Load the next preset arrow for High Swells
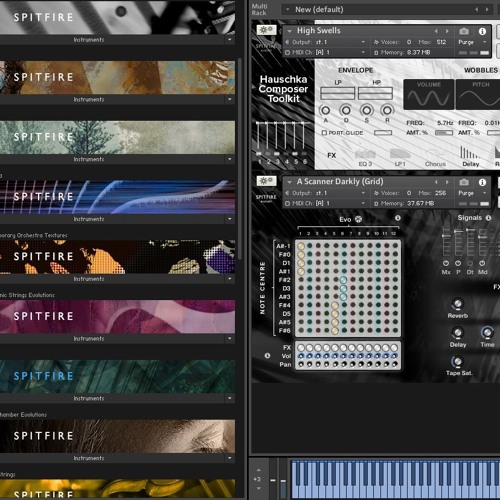The height and width of the screenshot is (500, 500). click(x=447, y=31)
